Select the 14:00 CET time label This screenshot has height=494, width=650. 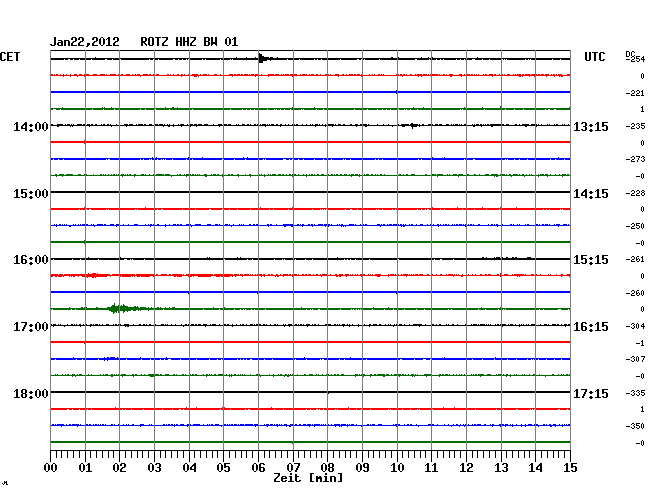coord(31,126)
